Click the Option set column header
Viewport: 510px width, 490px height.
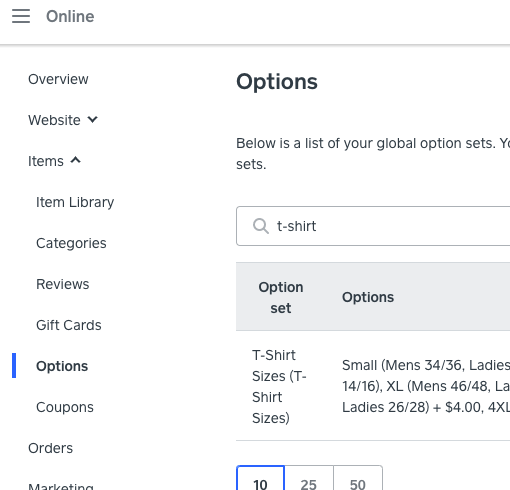[281, 297]
